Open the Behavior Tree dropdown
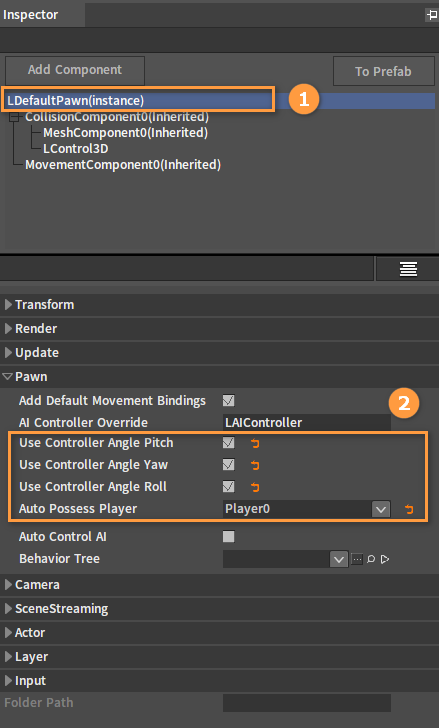This screenshot has height=728, width=439. click(x=339, y=559)
